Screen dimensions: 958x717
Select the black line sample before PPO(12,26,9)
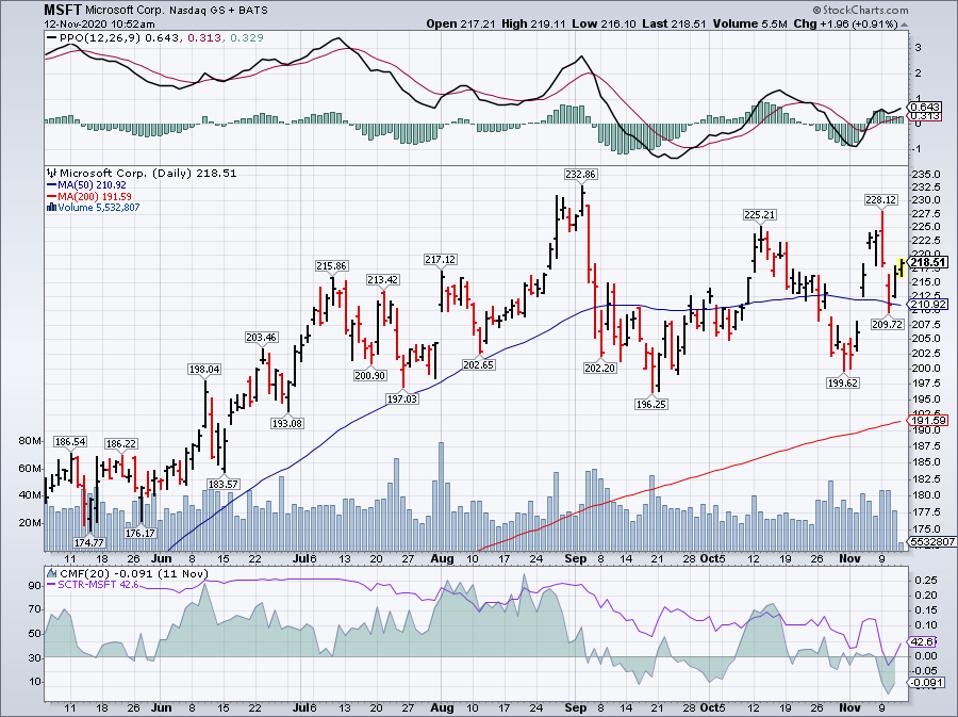coord(52,38)
